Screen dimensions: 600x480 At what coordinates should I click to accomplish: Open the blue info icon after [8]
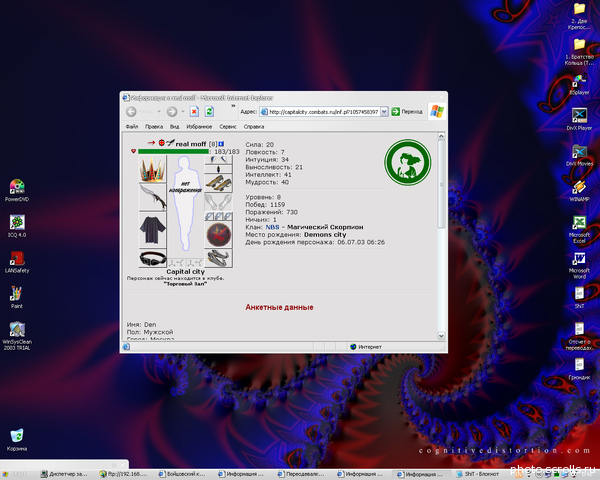coord(221,144)
